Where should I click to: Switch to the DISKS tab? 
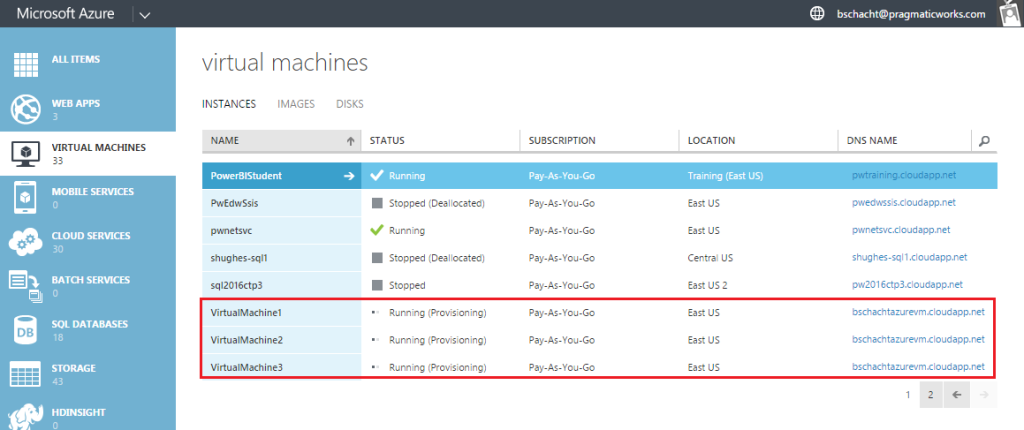(x=350, y=103)
